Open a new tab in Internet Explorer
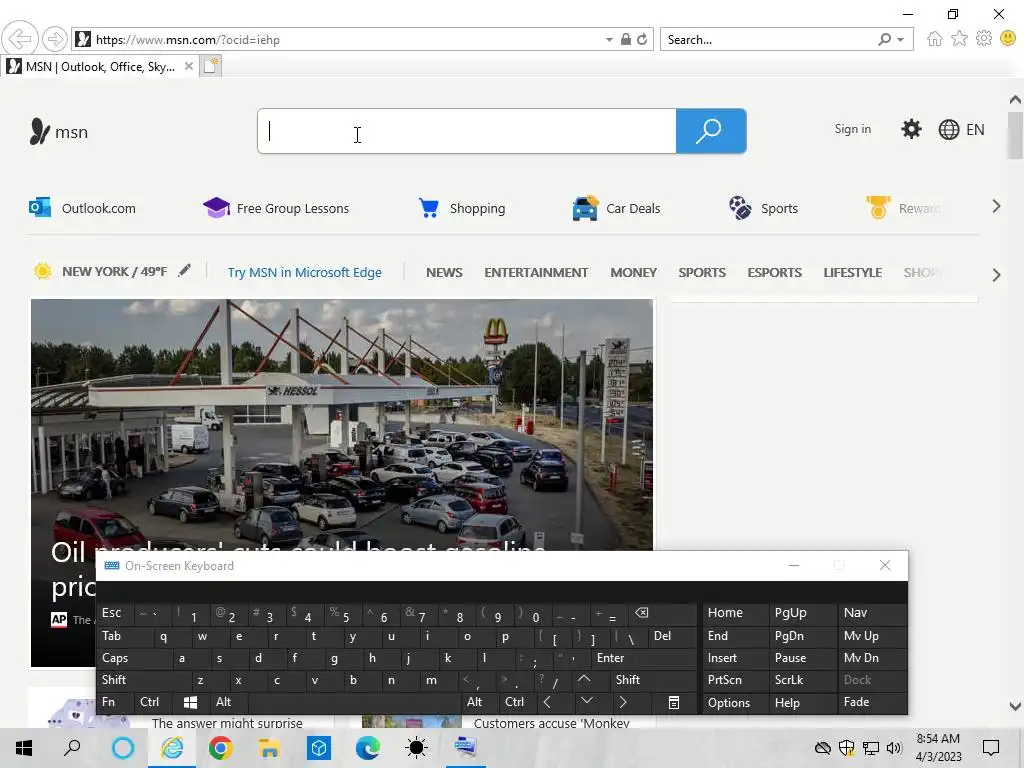 [211, 66]
